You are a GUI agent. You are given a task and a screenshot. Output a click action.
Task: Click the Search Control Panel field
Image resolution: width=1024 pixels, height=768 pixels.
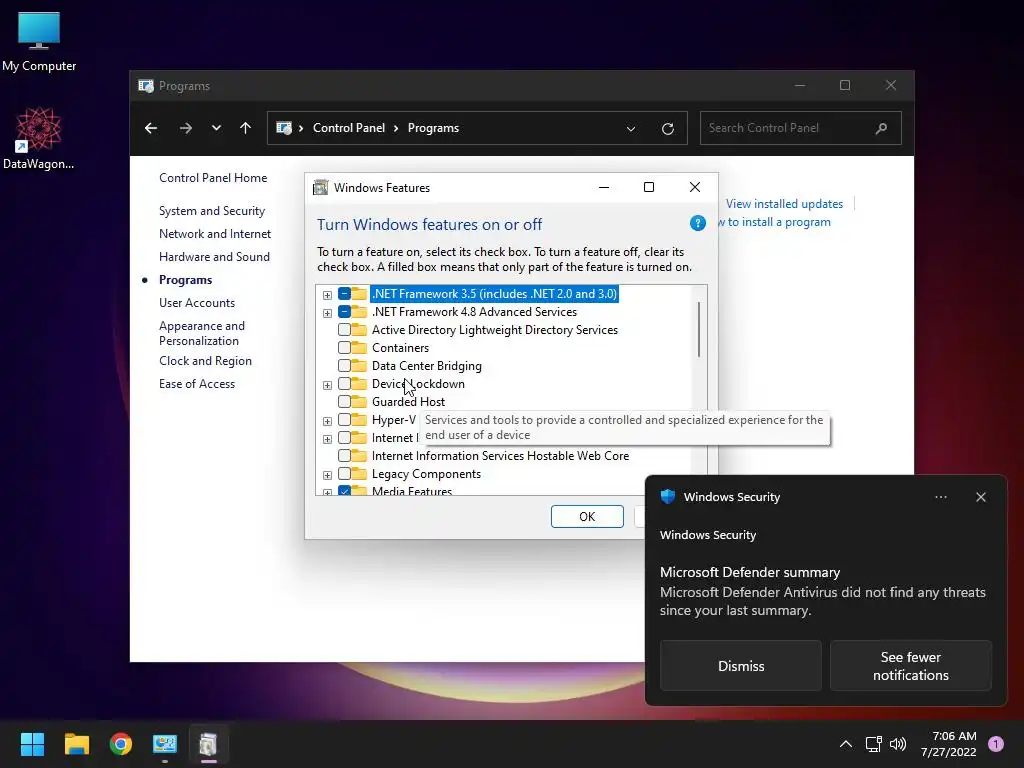pyautogui.click(x=800, y=128)
